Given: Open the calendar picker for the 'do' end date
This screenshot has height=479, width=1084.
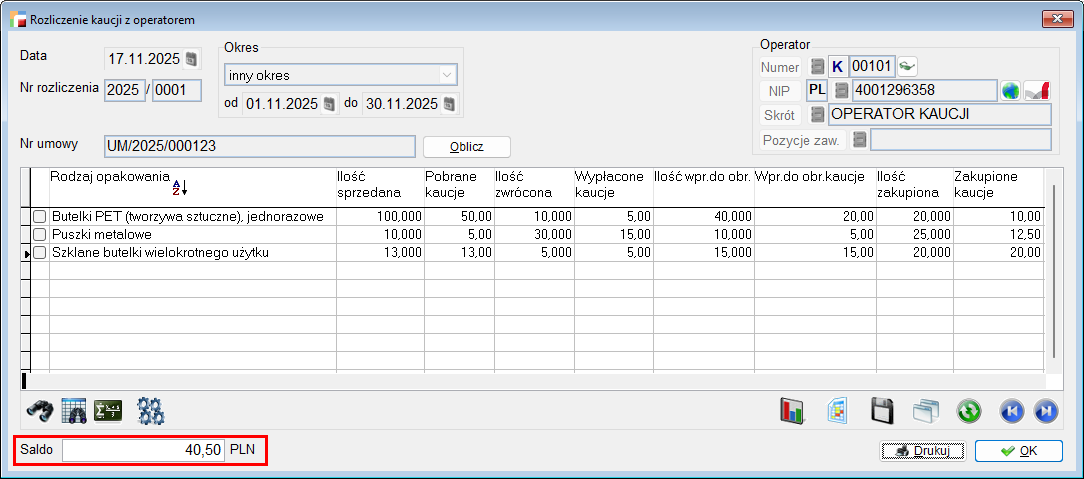Looking at the screenshot, I should [451, 104].
